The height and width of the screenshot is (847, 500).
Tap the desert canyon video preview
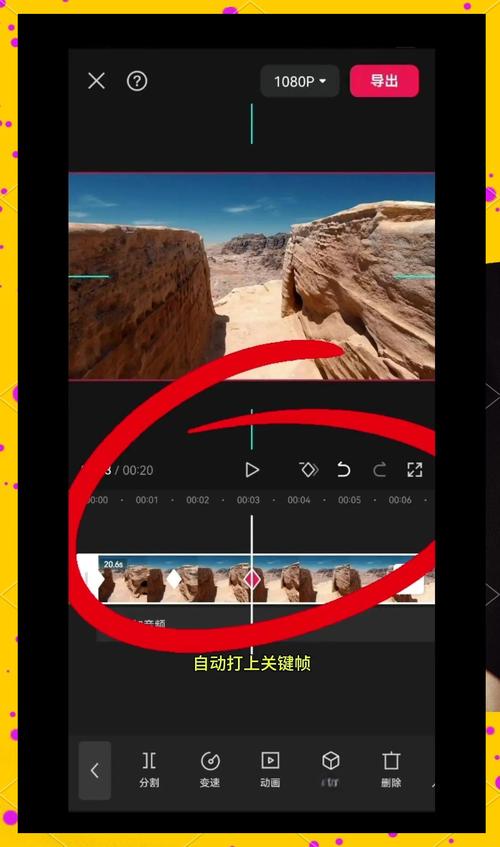click(252, 276)
